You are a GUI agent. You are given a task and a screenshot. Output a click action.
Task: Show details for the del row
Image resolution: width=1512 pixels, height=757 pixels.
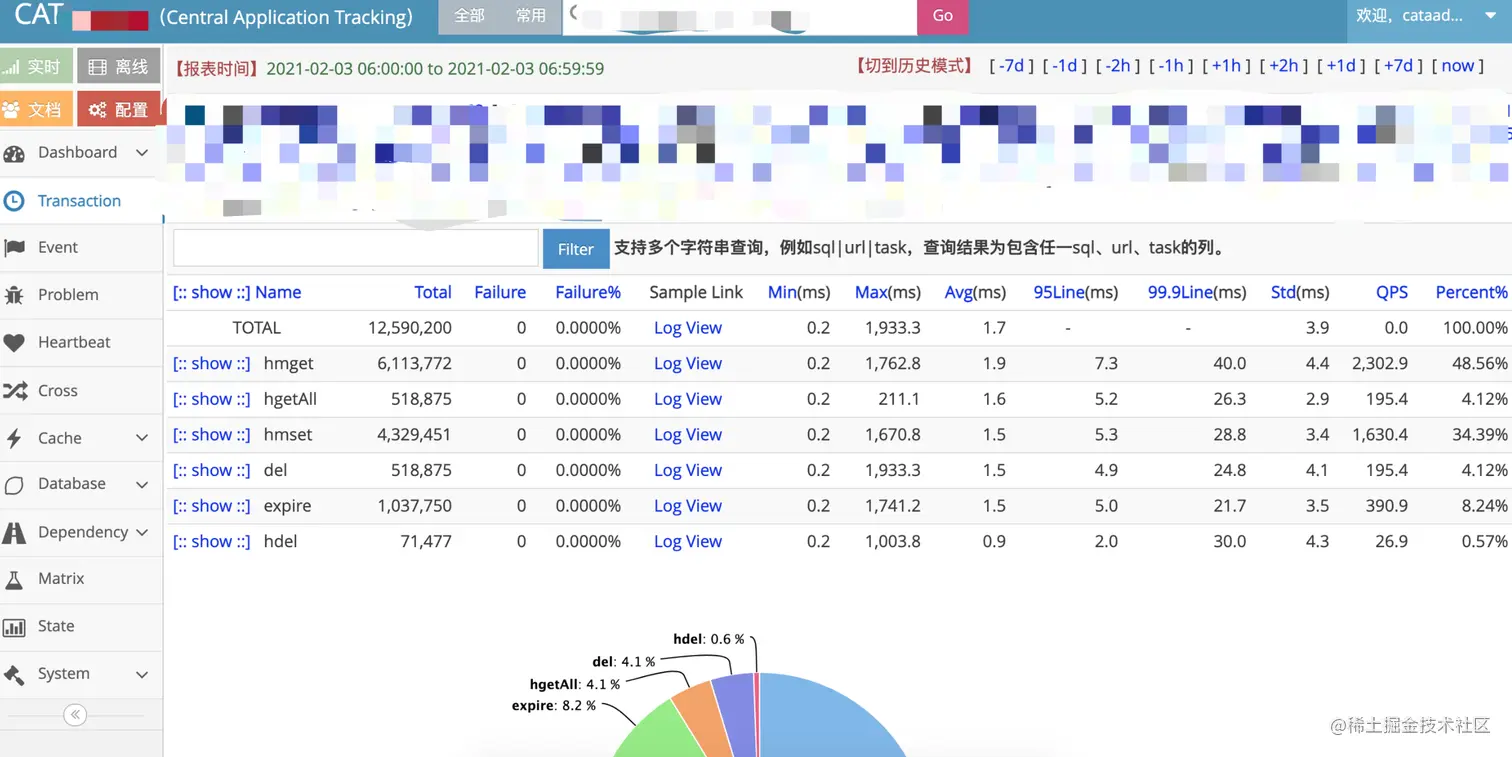coord(211,470)
